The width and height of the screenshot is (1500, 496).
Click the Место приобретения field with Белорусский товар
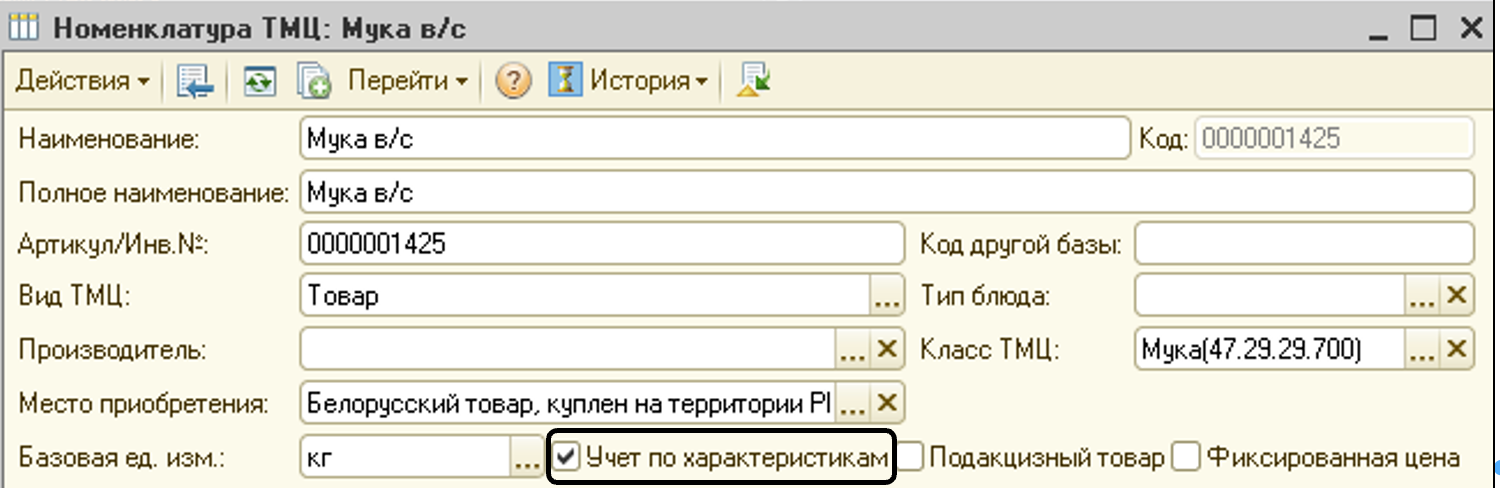pos(567,404)
